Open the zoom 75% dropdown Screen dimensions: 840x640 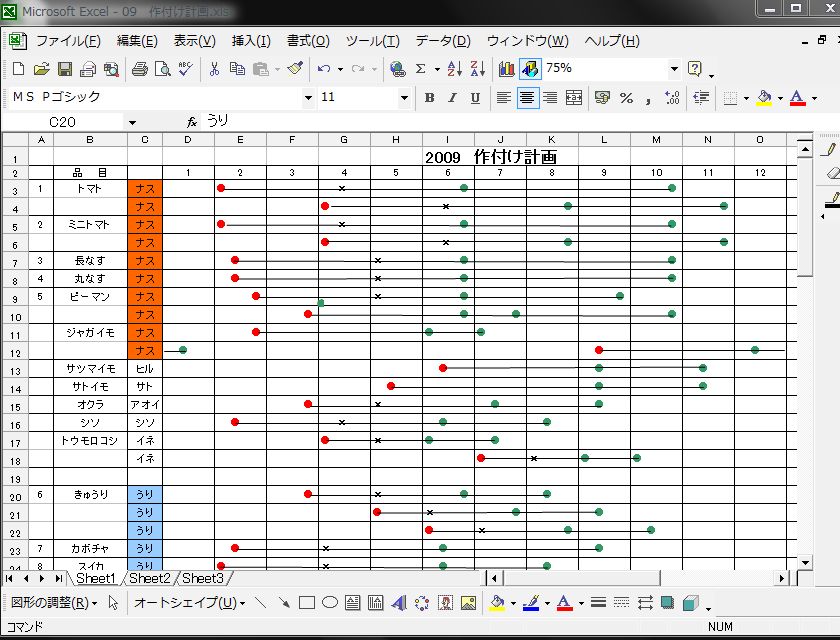click(x=674, y=69)
